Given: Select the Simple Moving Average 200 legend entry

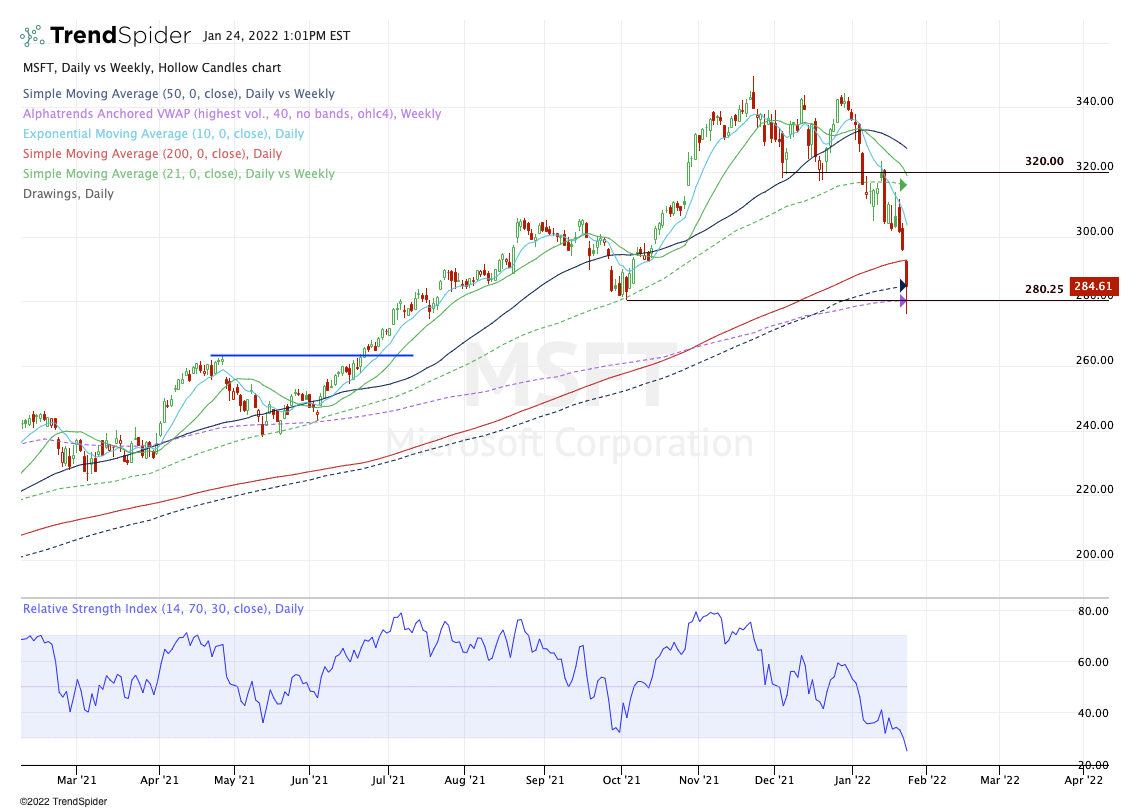Looking at the screenshot, I should coord(152,154).
